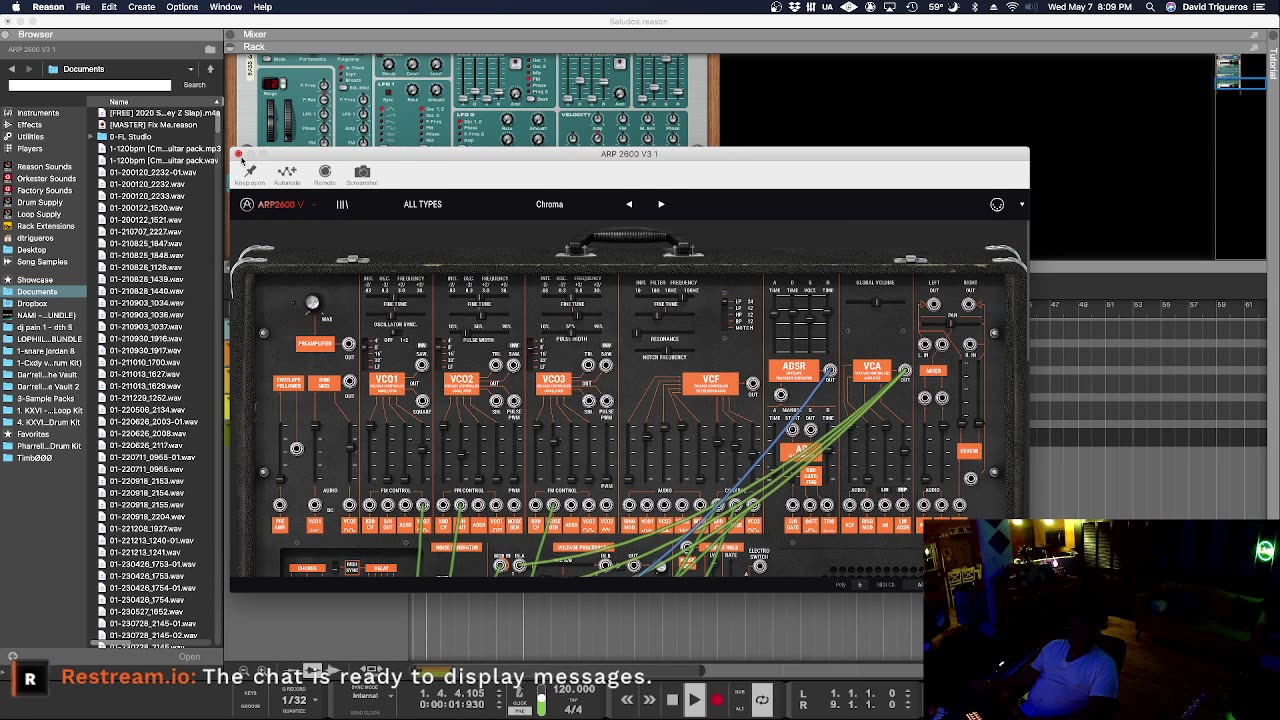Click the VCF Resonance slider
1280x720 pixels.
point(664,331)
